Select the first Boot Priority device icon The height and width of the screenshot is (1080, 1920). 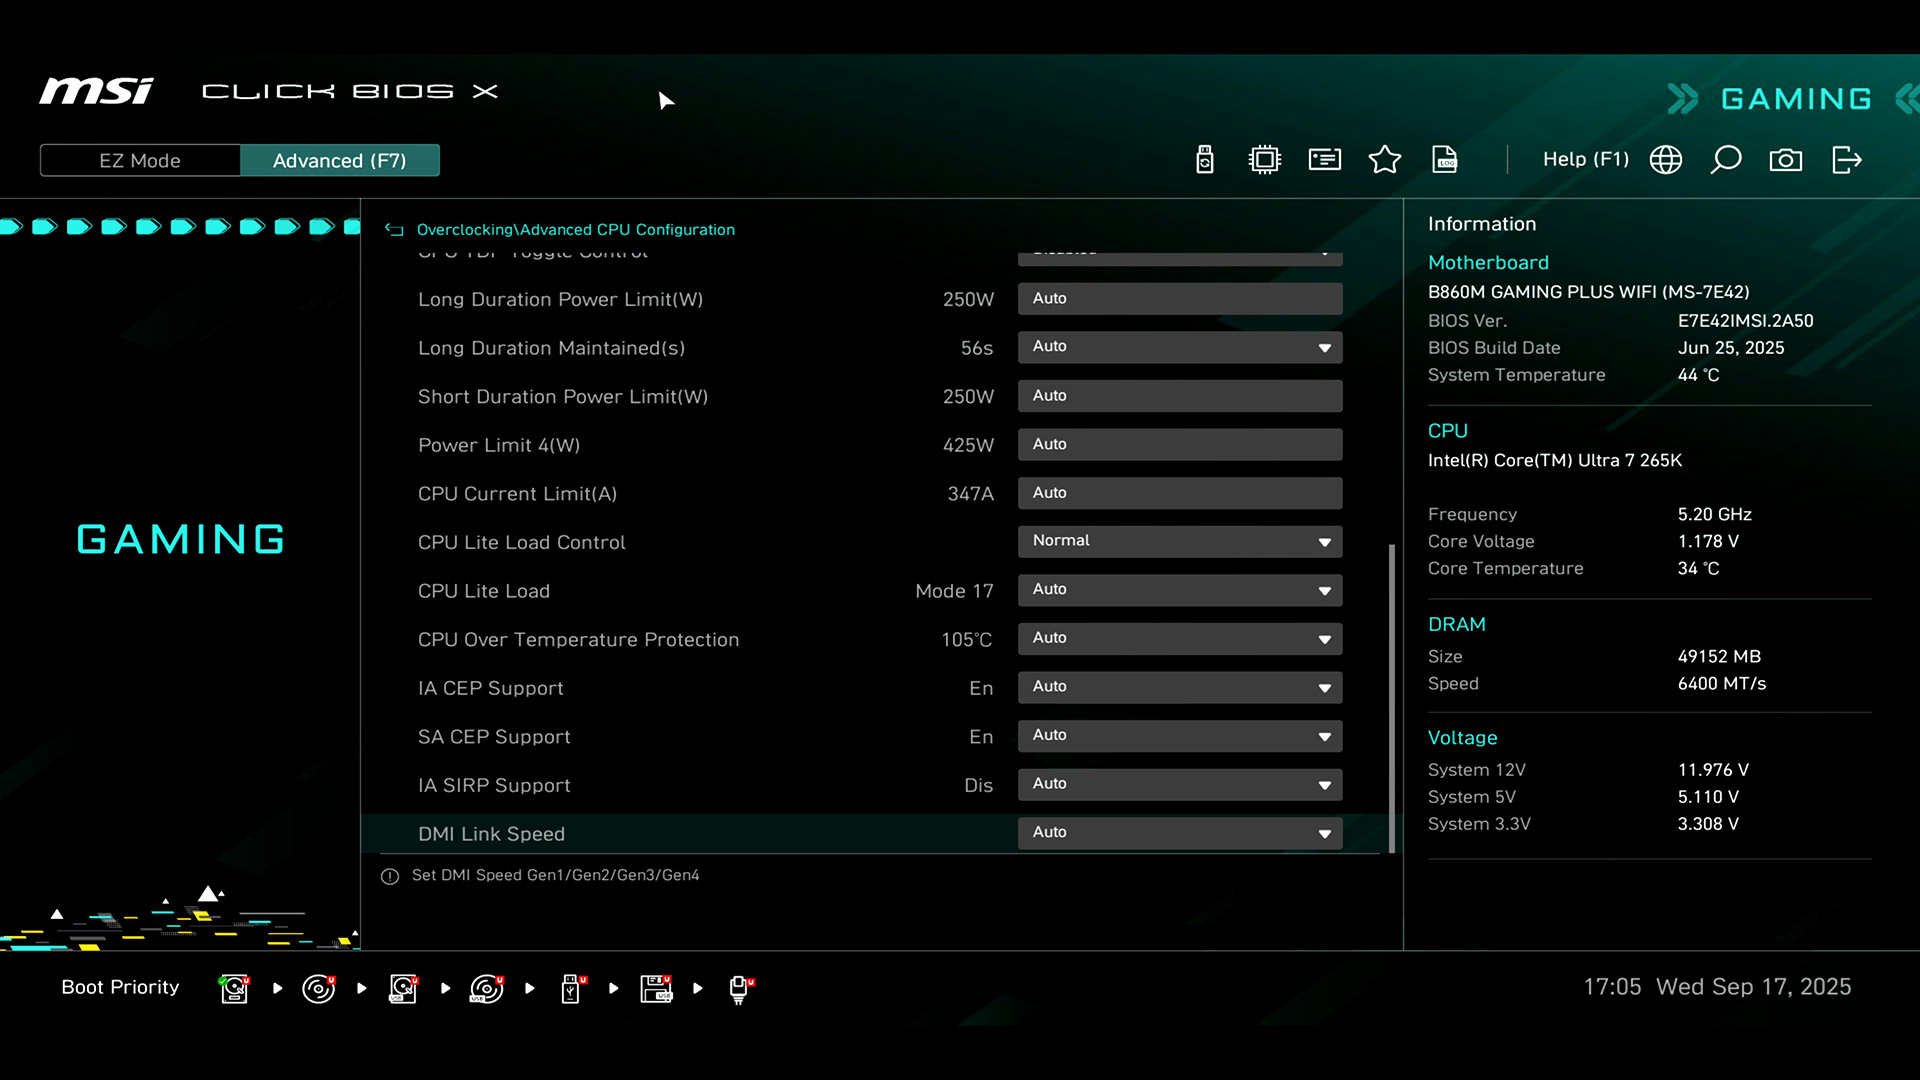pyautogui.click(x=234, y=988)
